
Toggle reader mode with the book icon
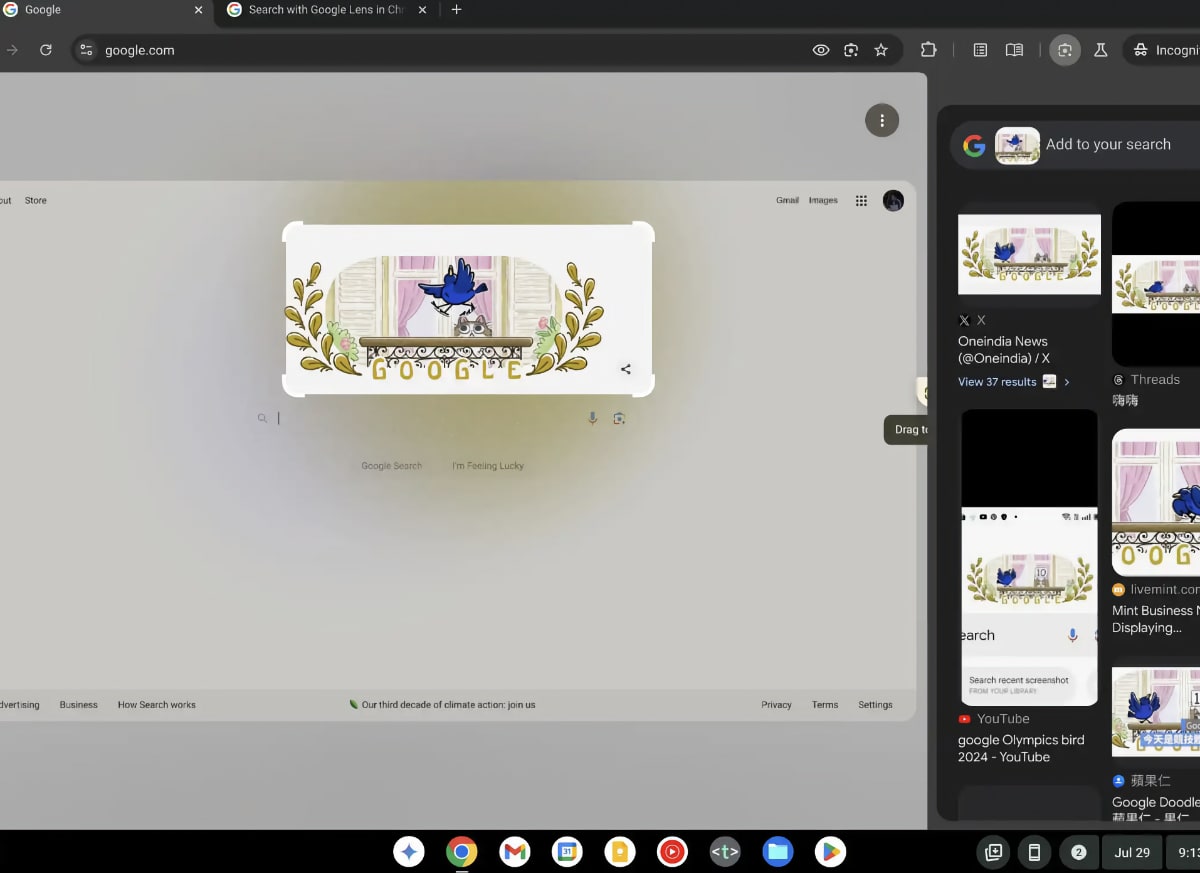(1014, 49)
